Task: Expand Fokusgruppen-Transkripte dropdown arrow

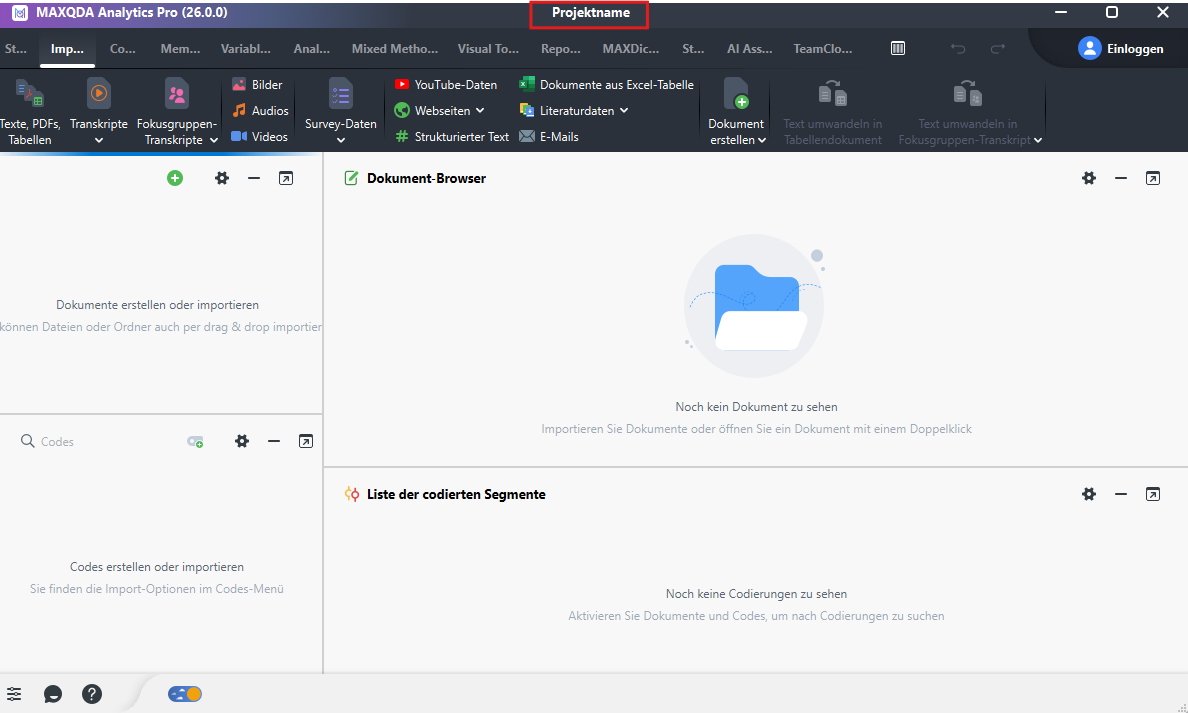Action: click(x=214, y=140)
